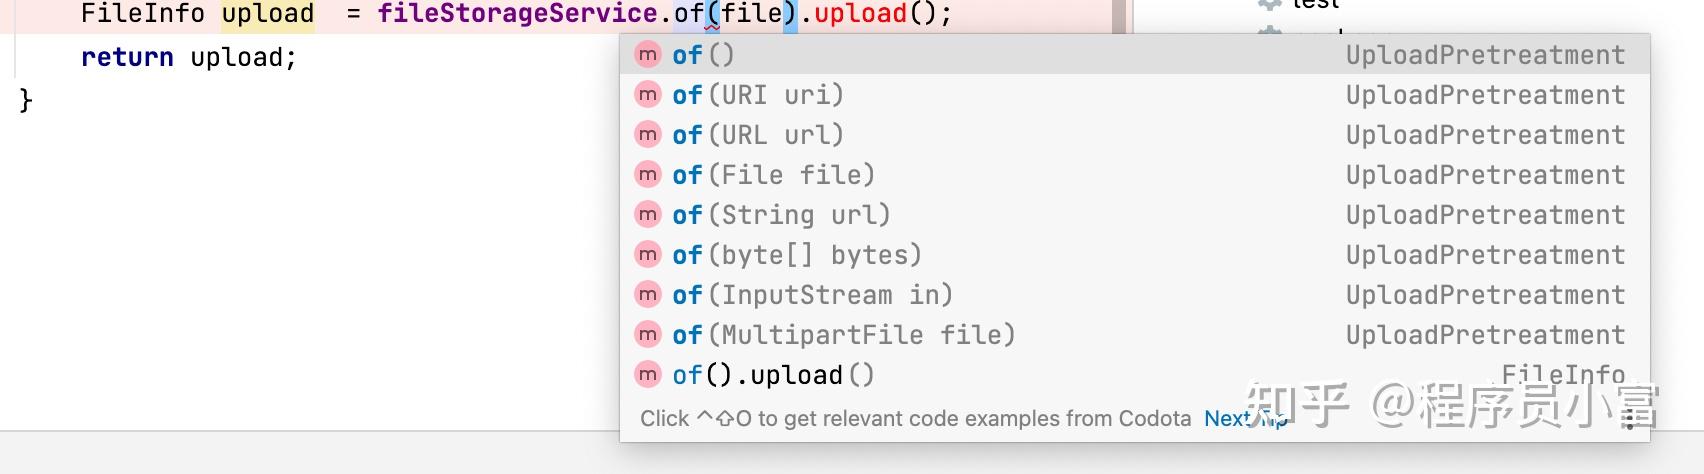
Task: Choose the of().upload() completion entry
Action: pyautogui.click(x=1134, y=375)
